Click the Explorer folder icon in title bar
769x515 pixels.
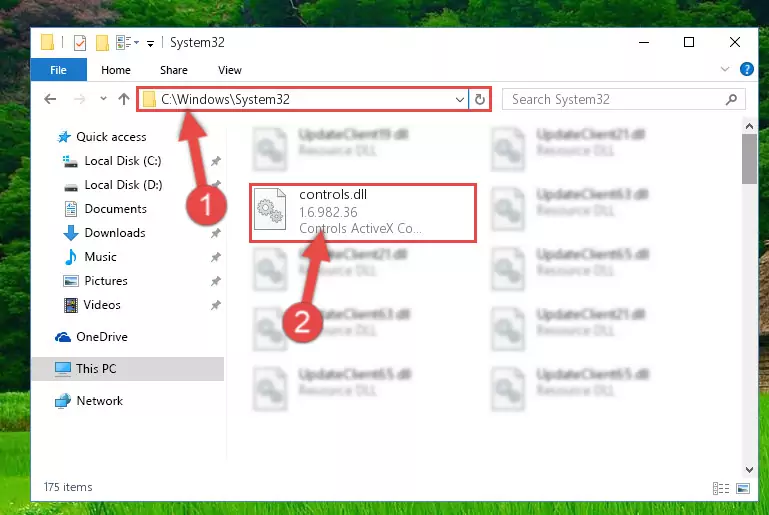click(x=47, y=42)
